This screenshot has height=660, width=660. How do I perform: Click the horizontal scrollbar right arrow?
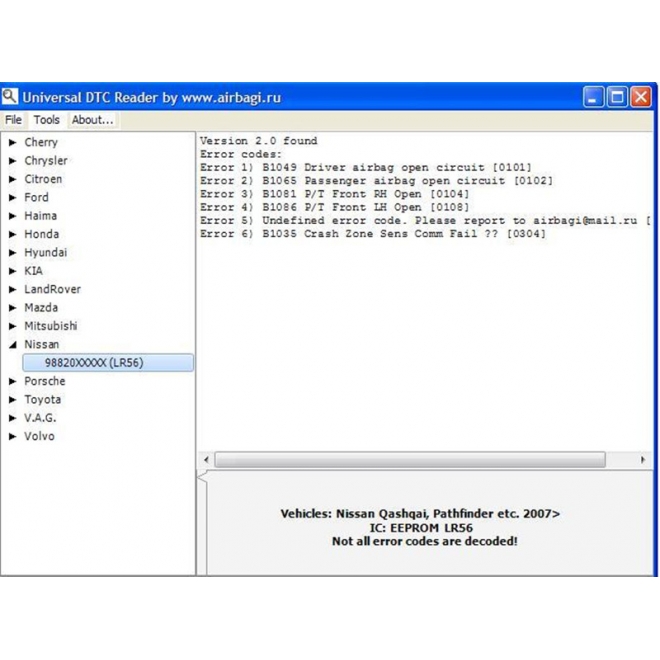pos(643,460)
